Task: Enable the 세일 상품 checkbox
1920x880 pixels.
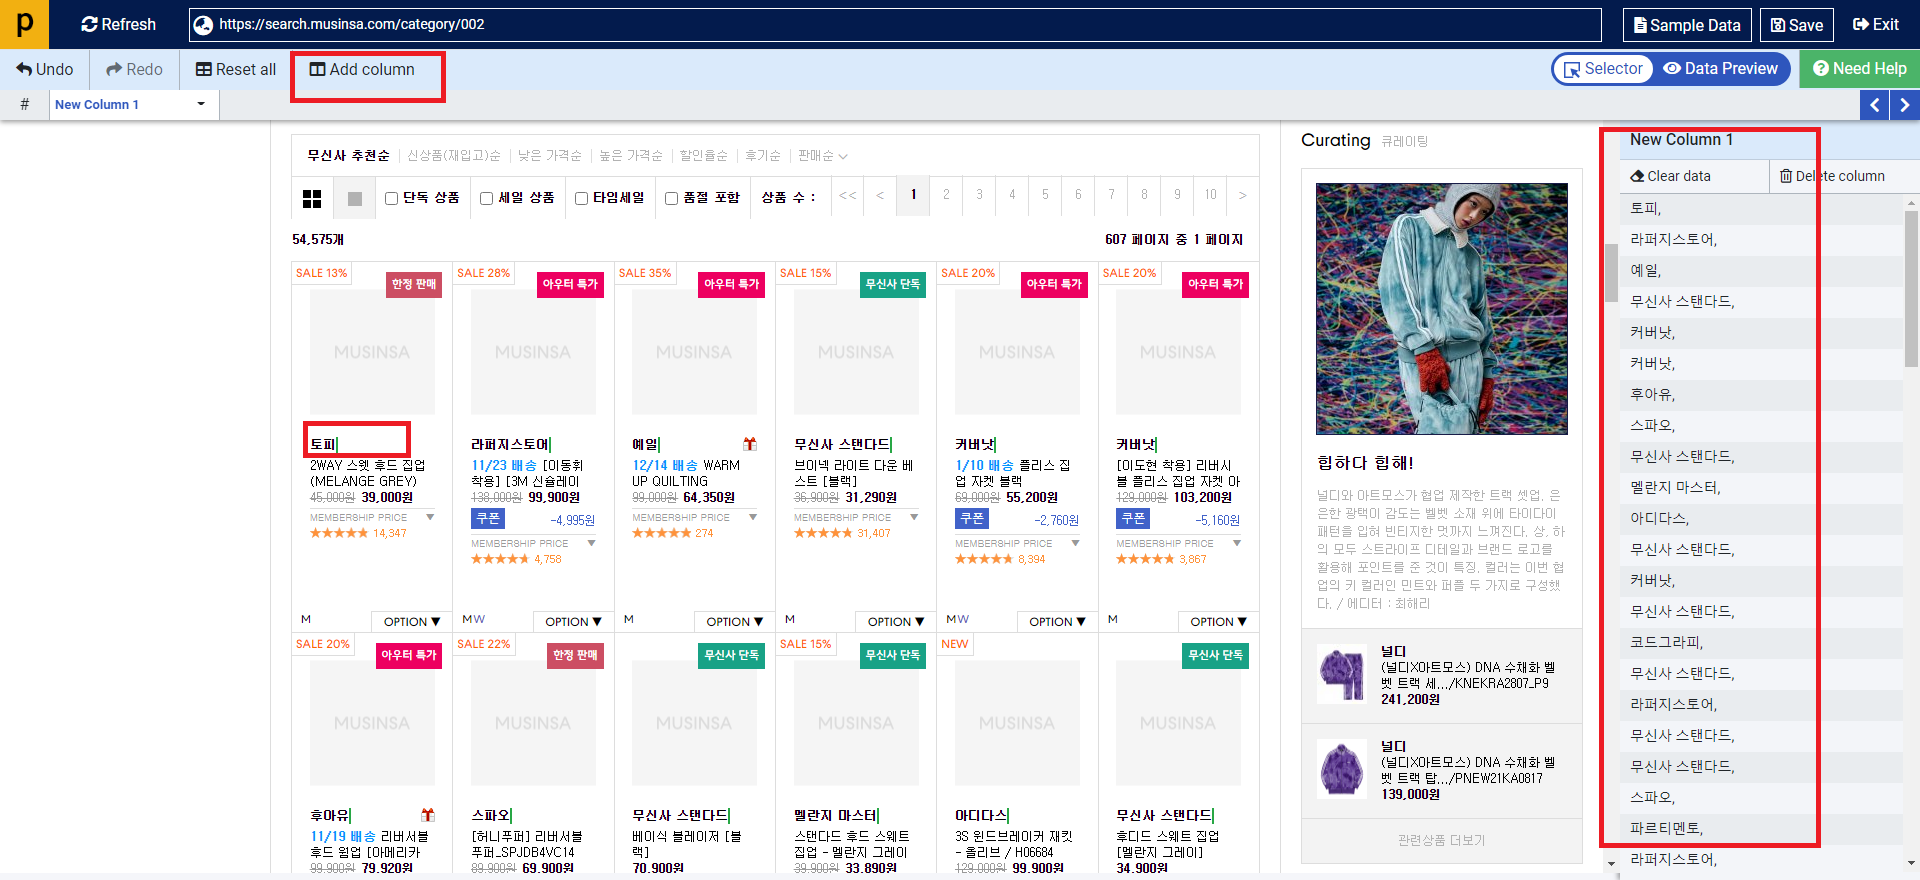Action: [486, 198]
